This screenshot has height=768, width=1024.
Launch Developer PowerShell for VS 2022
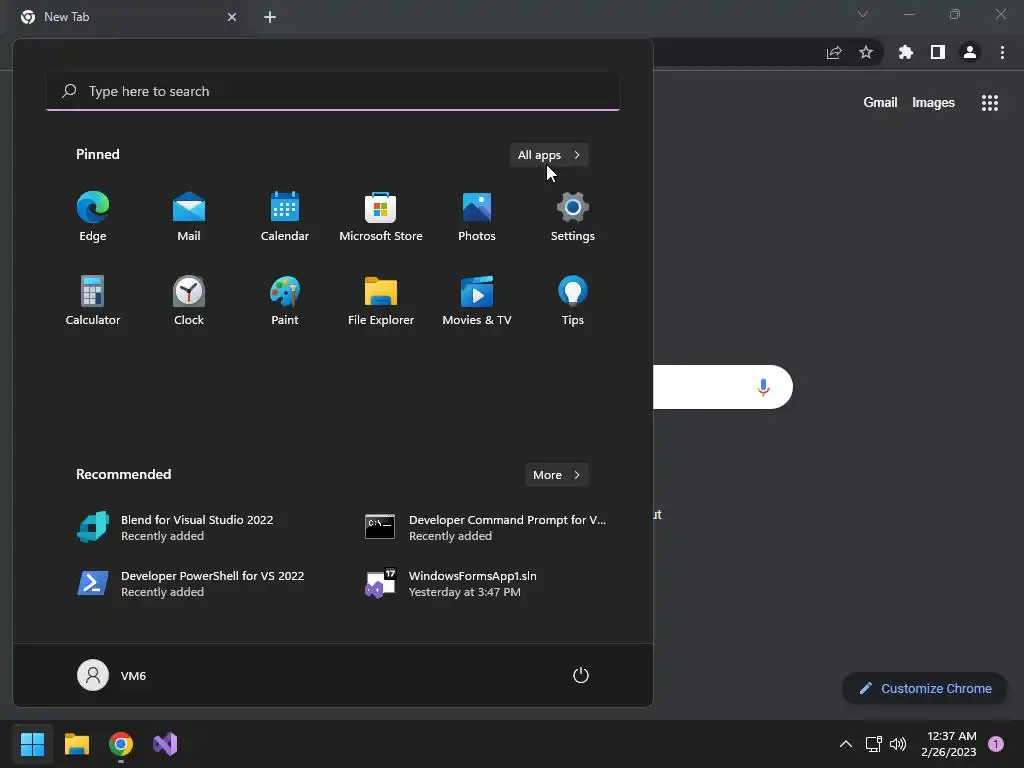coord(189,583)
